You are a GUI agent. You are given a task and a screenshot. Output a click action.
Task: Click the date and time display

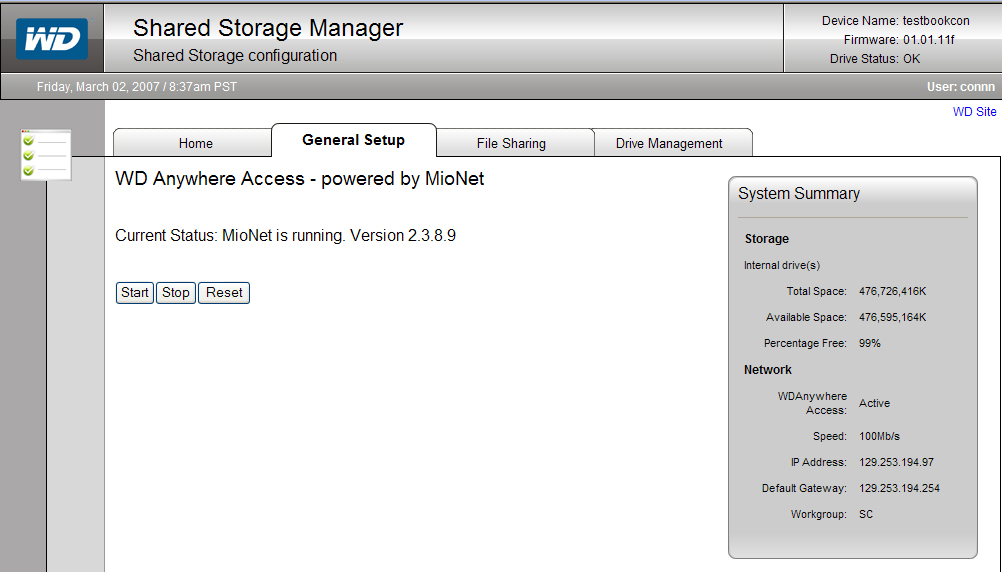coord(137,87)
